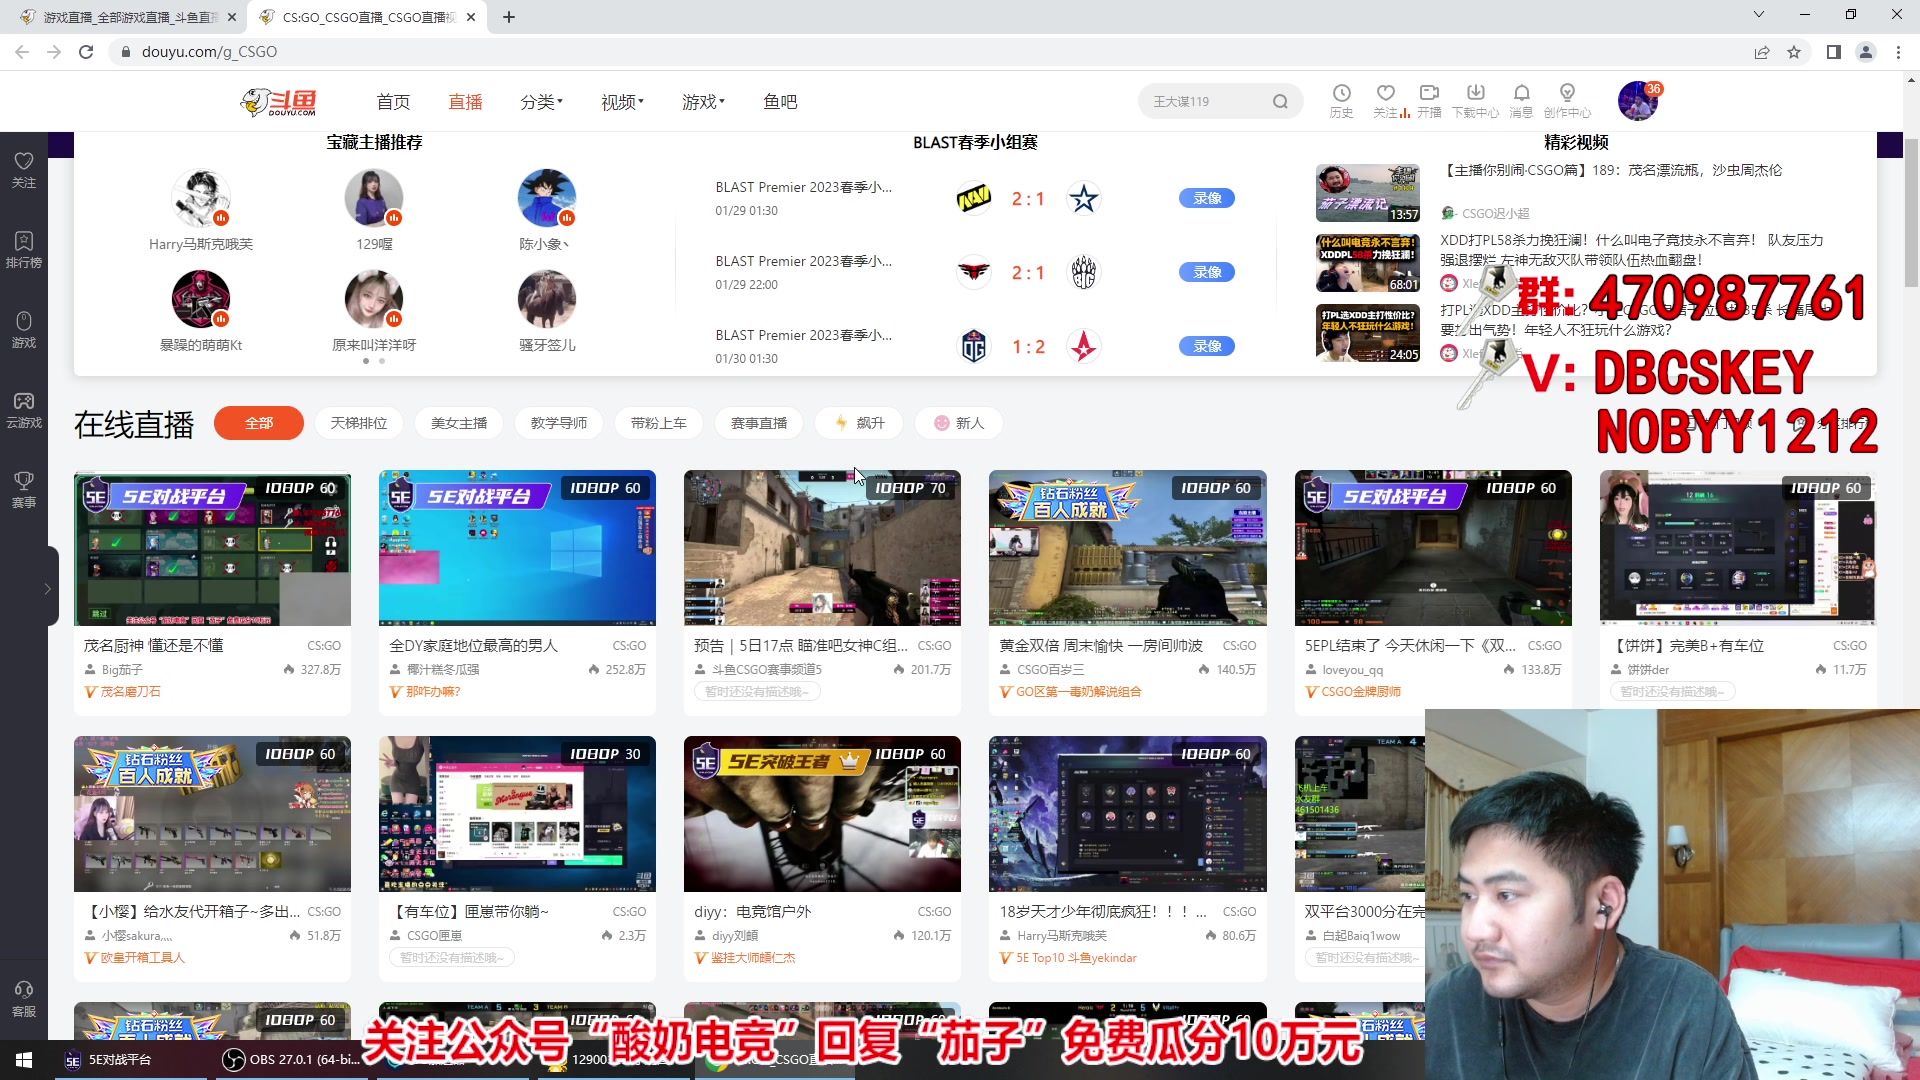Click the browser share icon

pos(1762,52)
